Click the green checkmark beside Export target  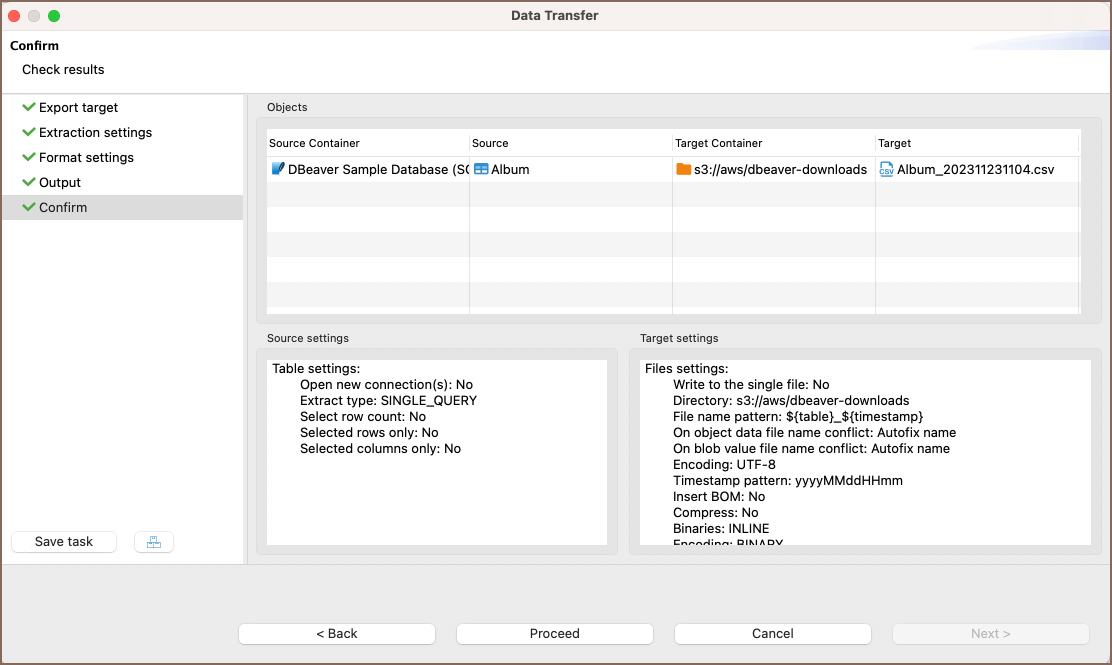click(29, 107)
